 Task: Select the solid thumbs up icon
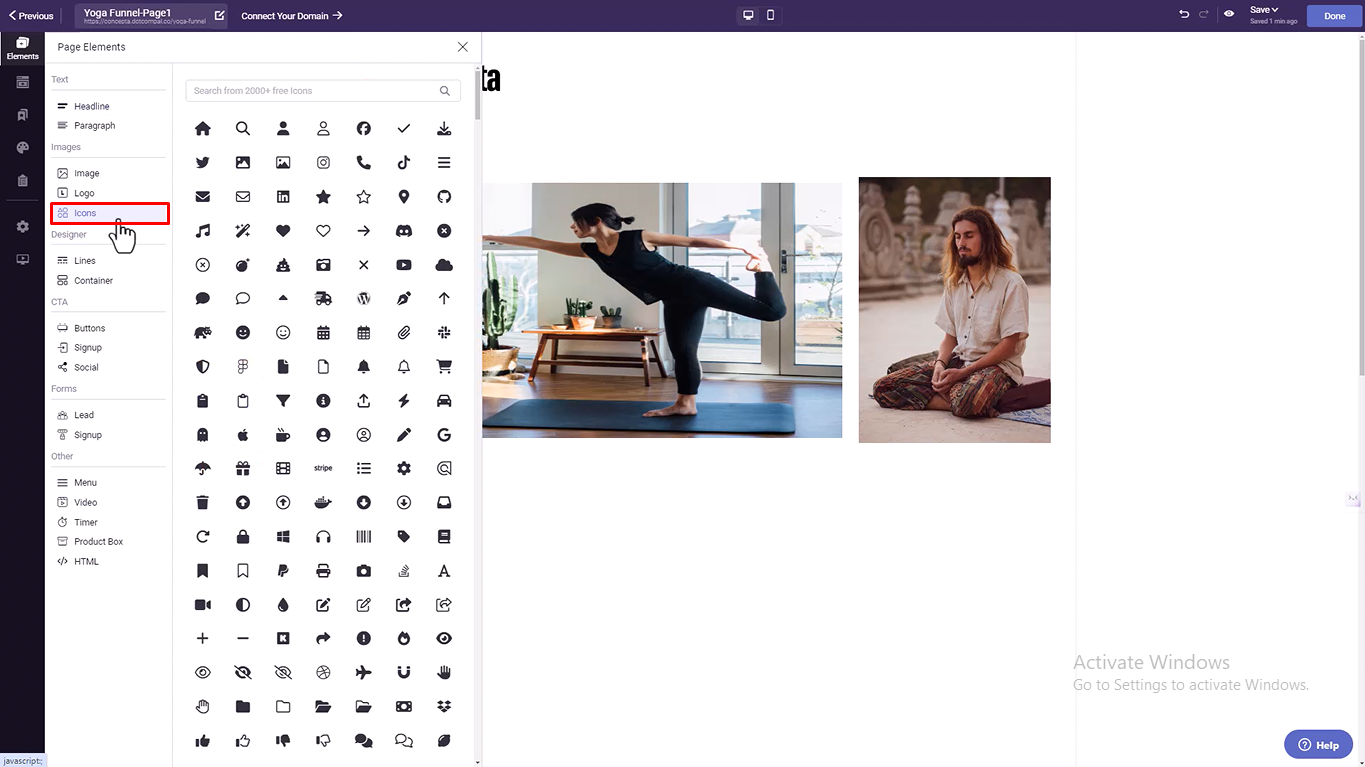point(203,741)
